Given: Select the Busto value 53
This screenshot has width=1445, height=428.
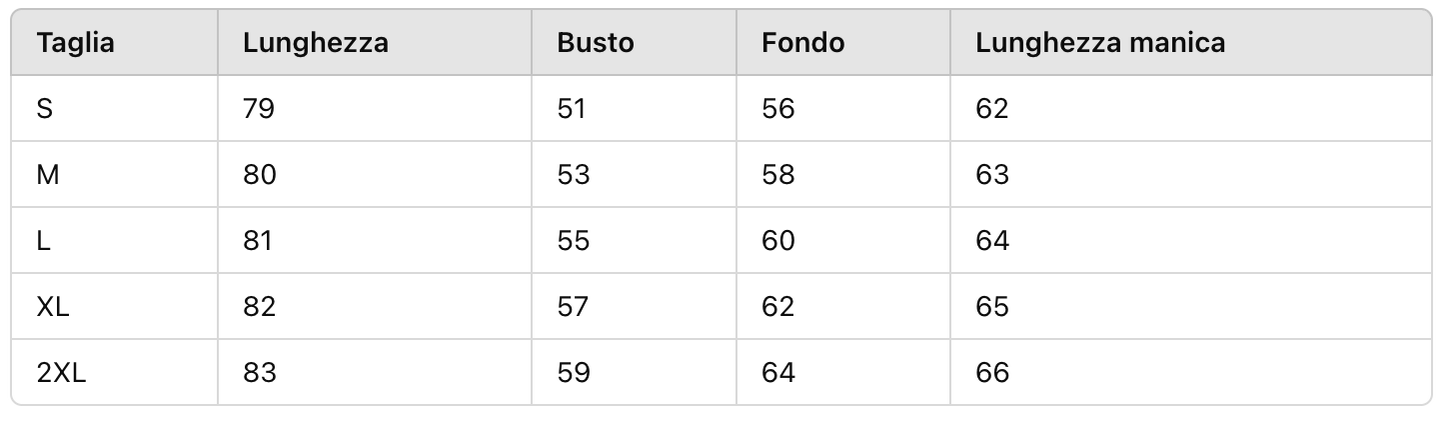Looking at the screenshot, I should click(573, 175).
